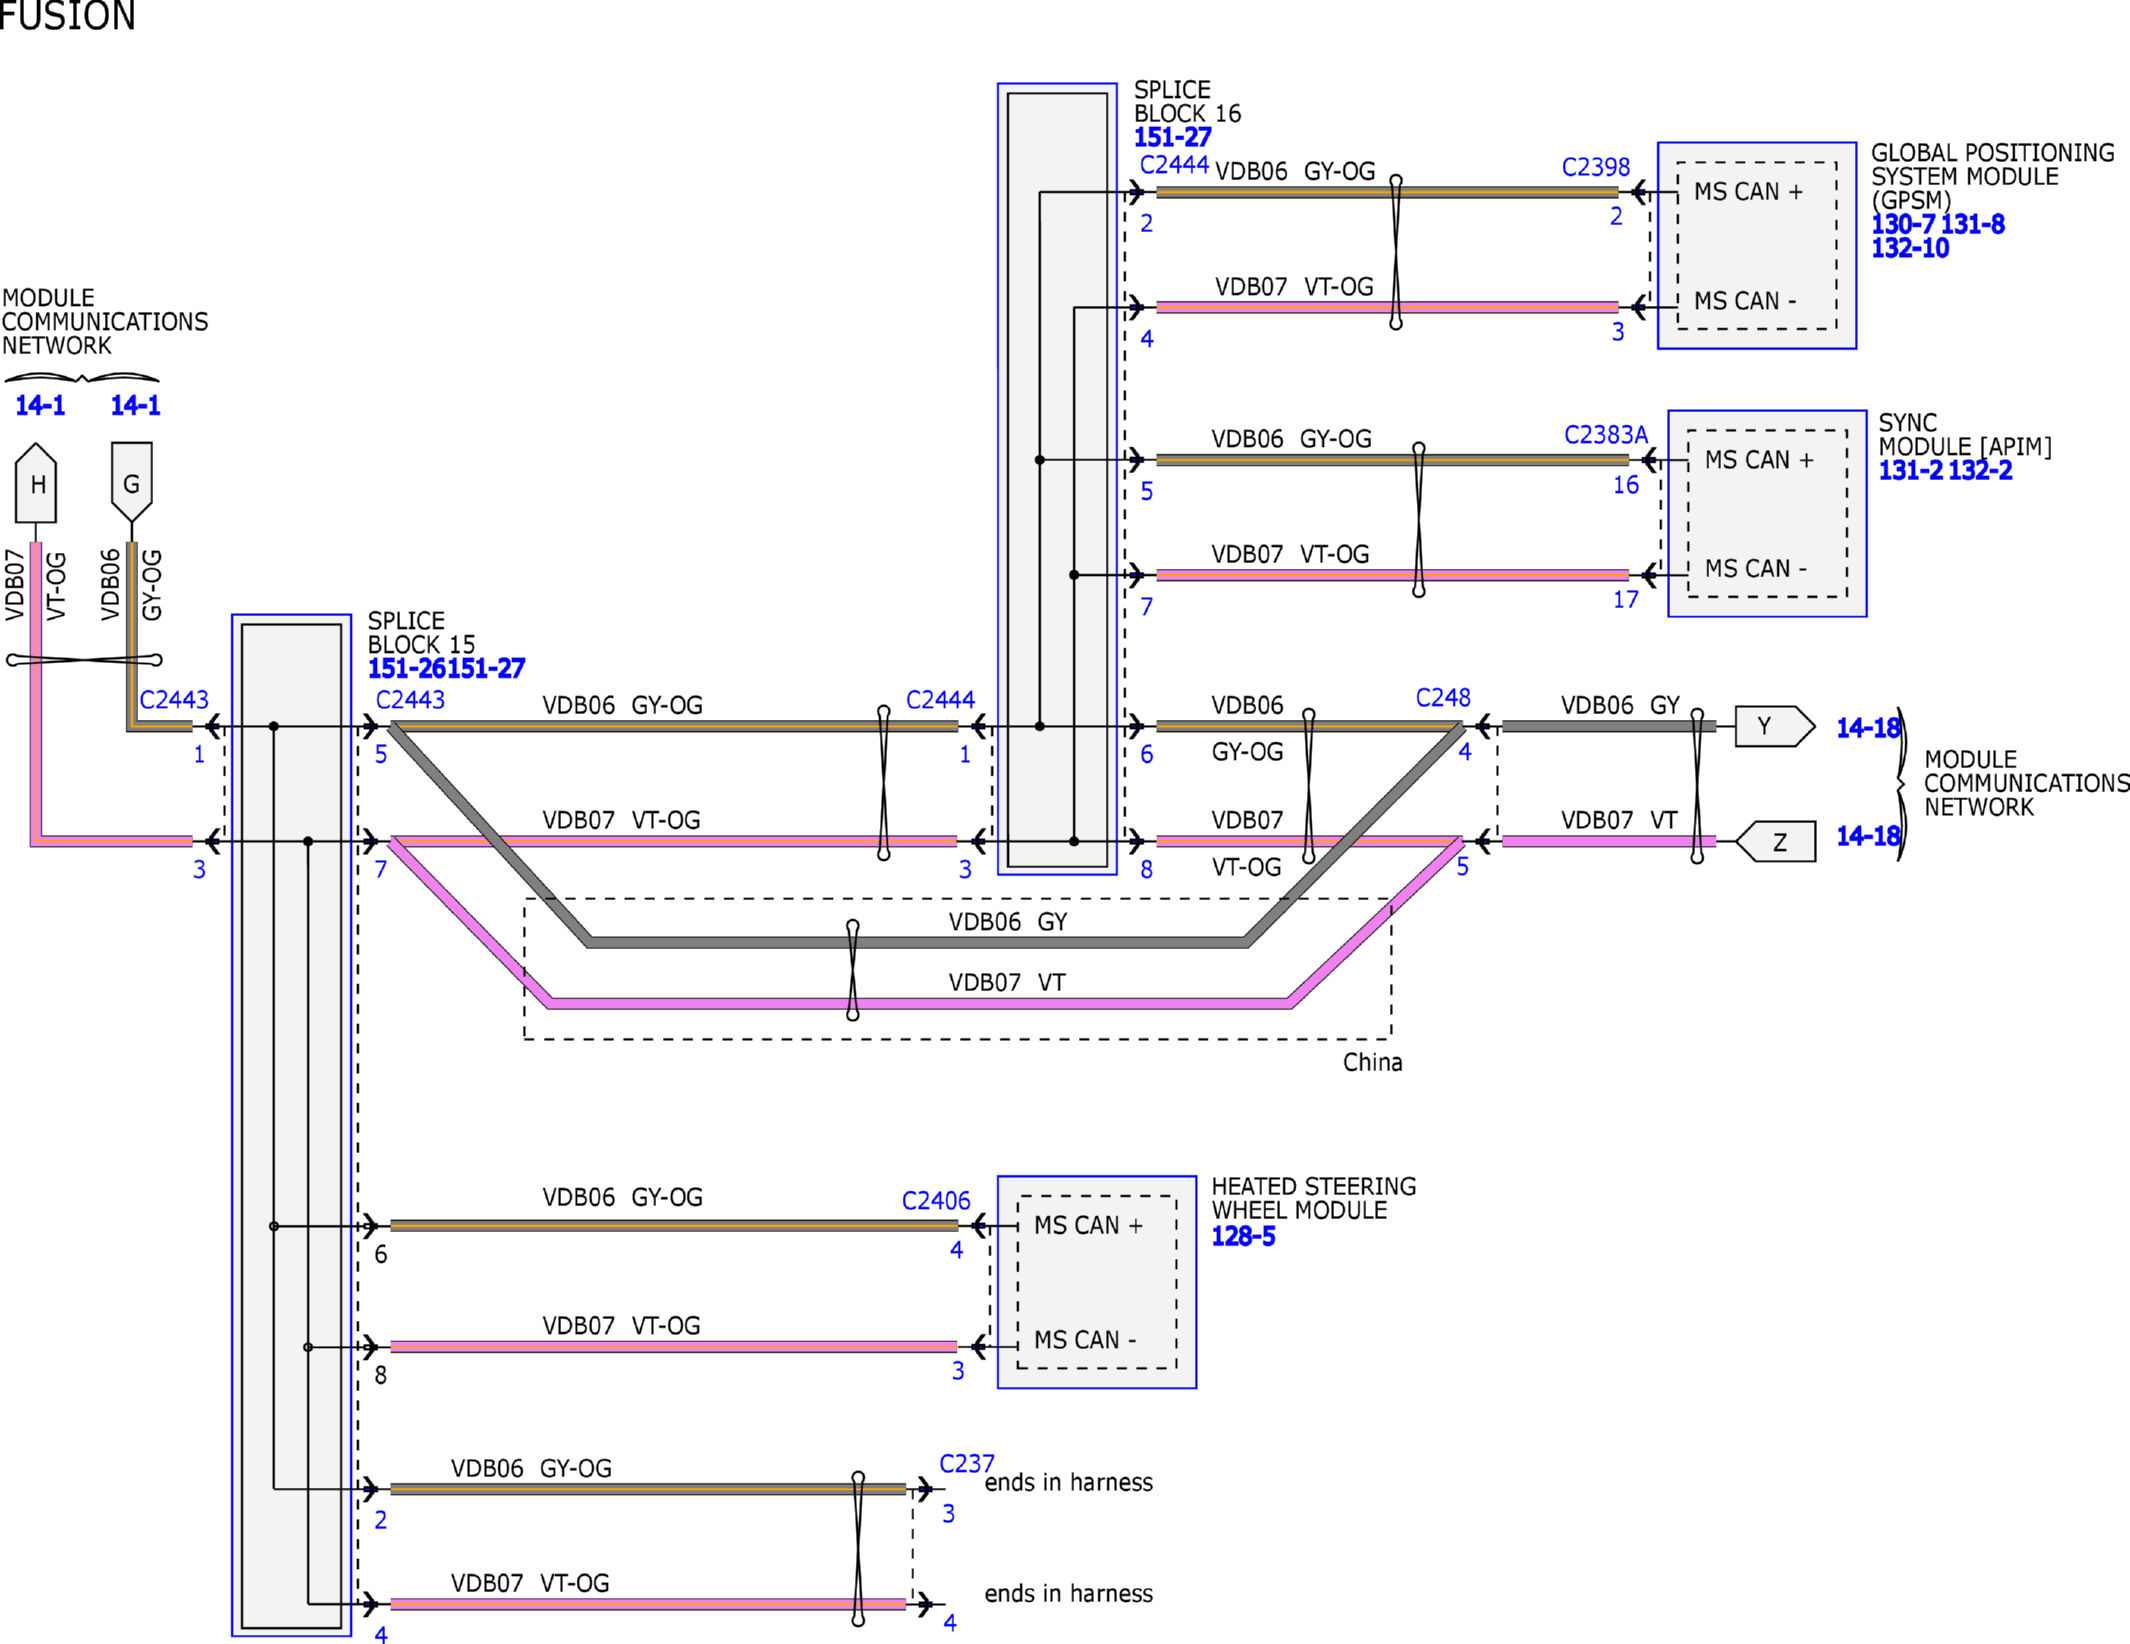Select the VDB06 GY wire label near connector Y
Viewport: 2130px width, 1644px height.
(1620, 705)
